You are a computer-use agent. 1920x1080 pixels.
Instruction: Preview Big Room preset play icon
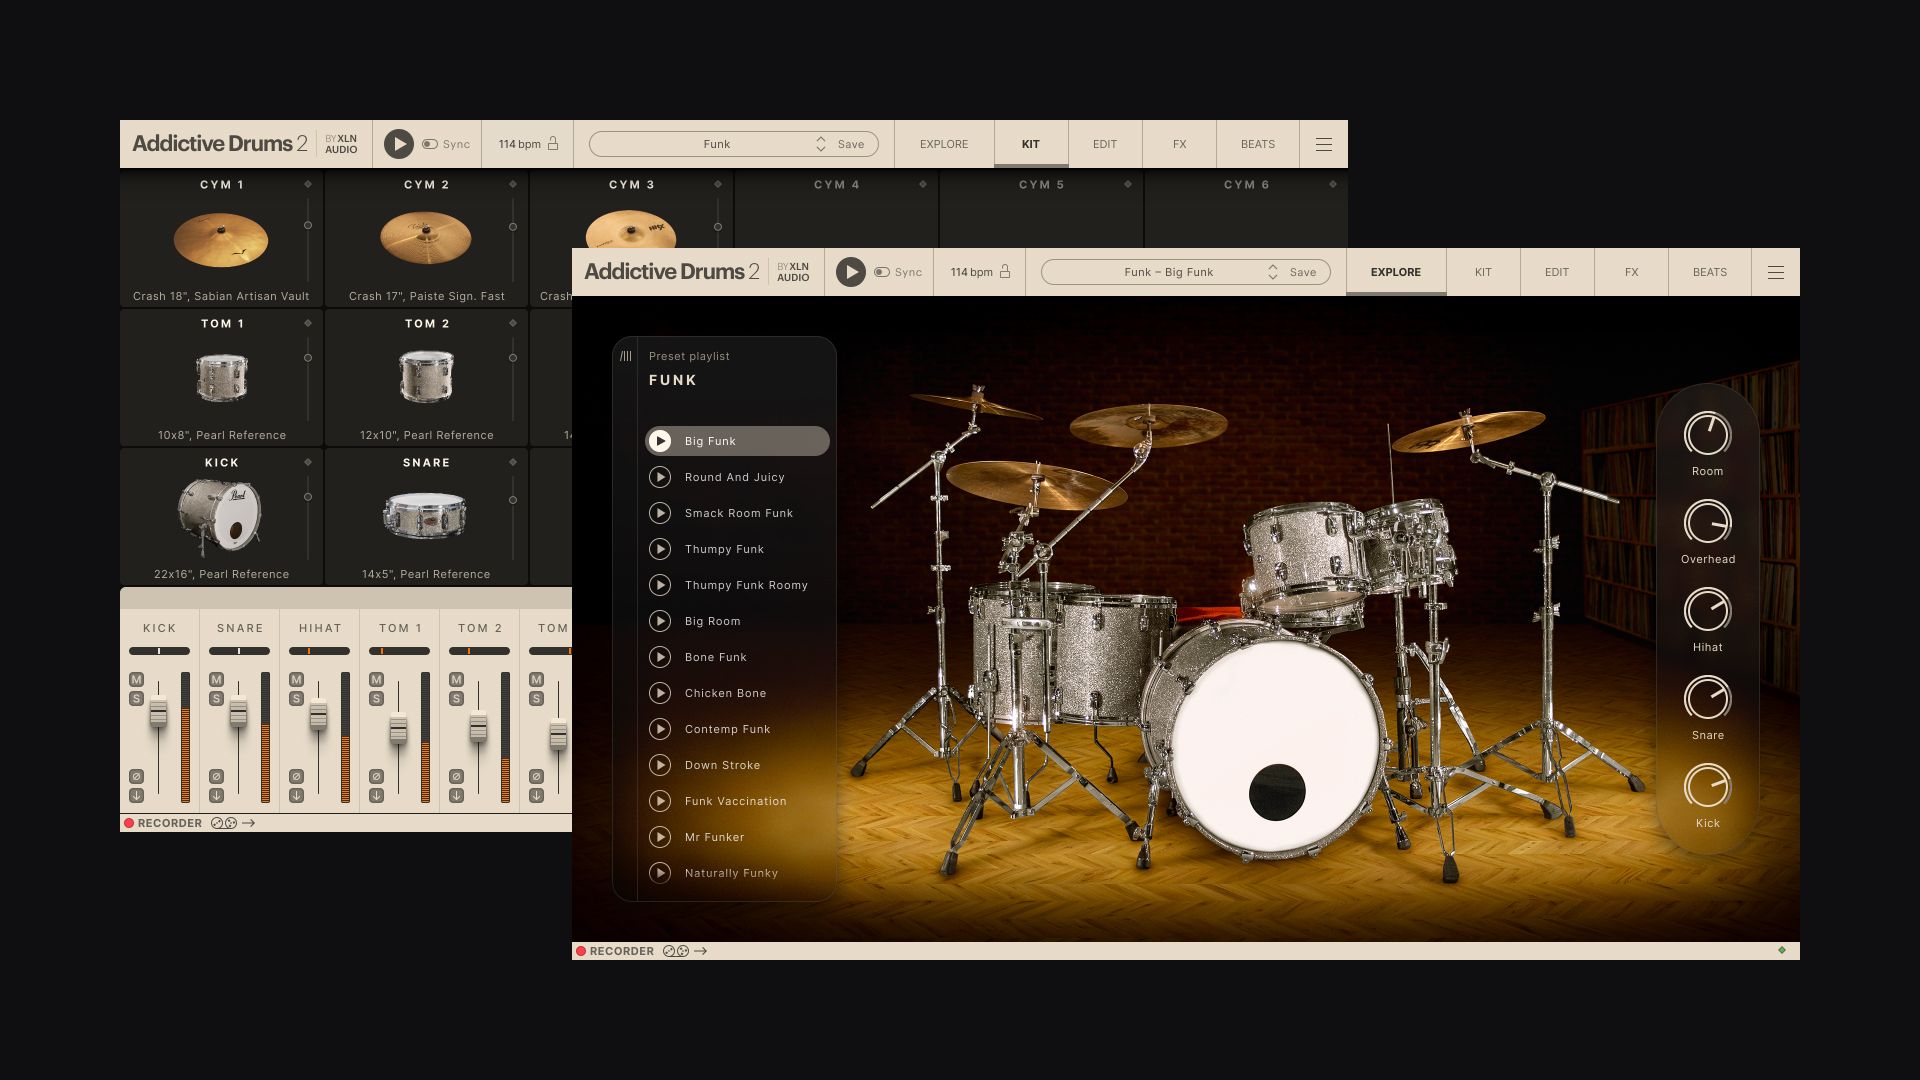[660, 621]
